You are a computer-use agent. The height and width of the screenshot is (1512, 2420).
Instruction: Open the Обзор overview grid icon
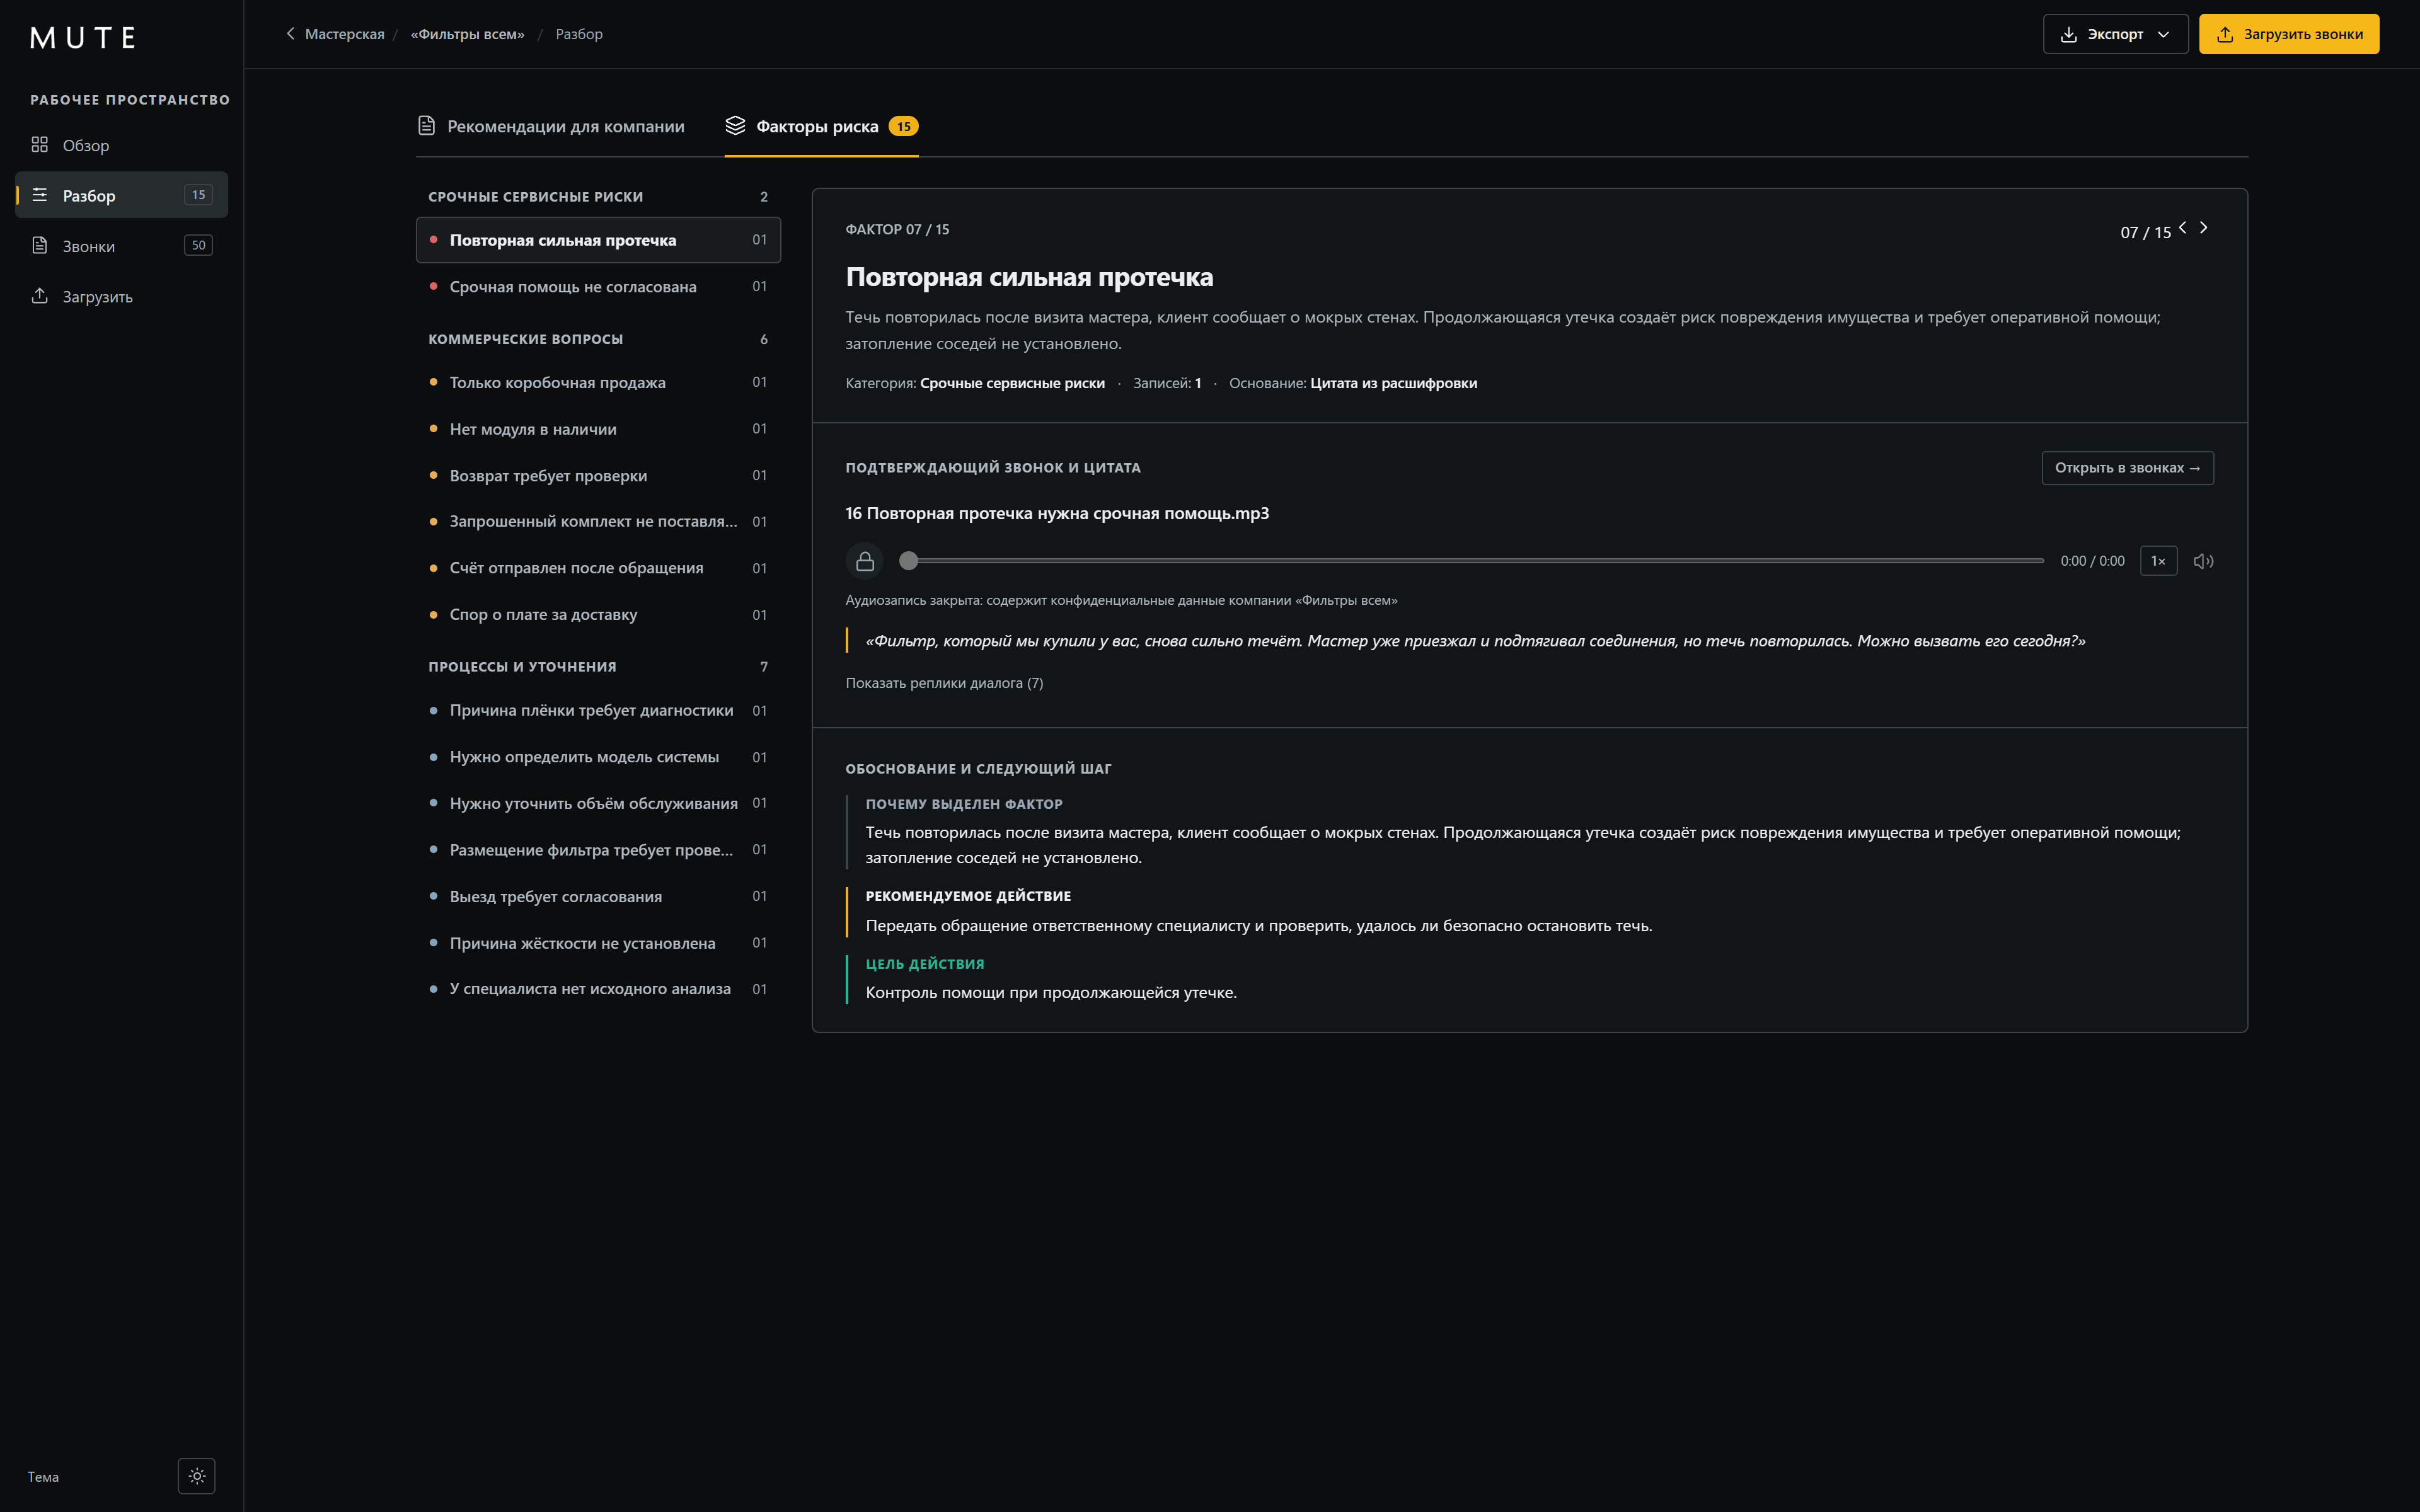point(40,145)
